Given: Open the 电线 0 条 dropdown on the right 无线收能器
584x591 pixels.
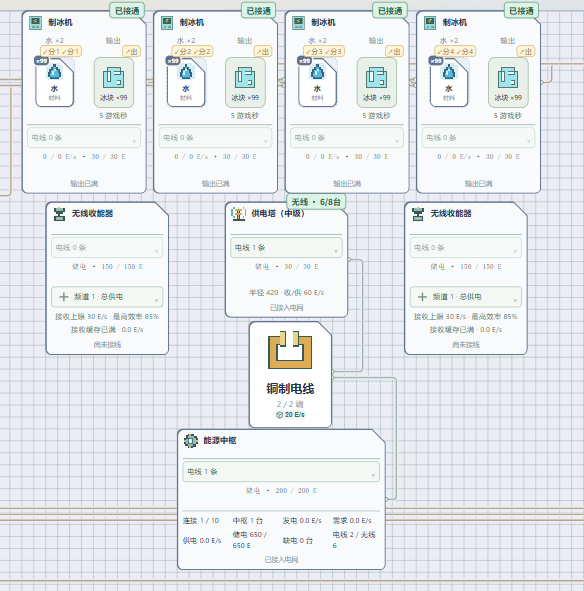Looking at the screenshot, I should 466,248.
